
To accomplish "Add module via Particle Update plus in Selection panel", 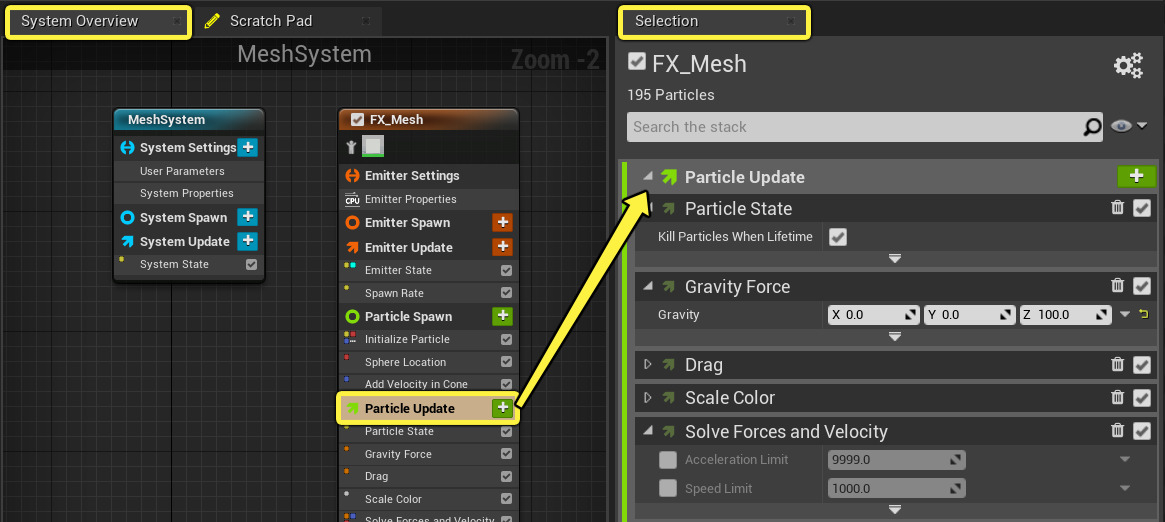I will pos(1136,176).
